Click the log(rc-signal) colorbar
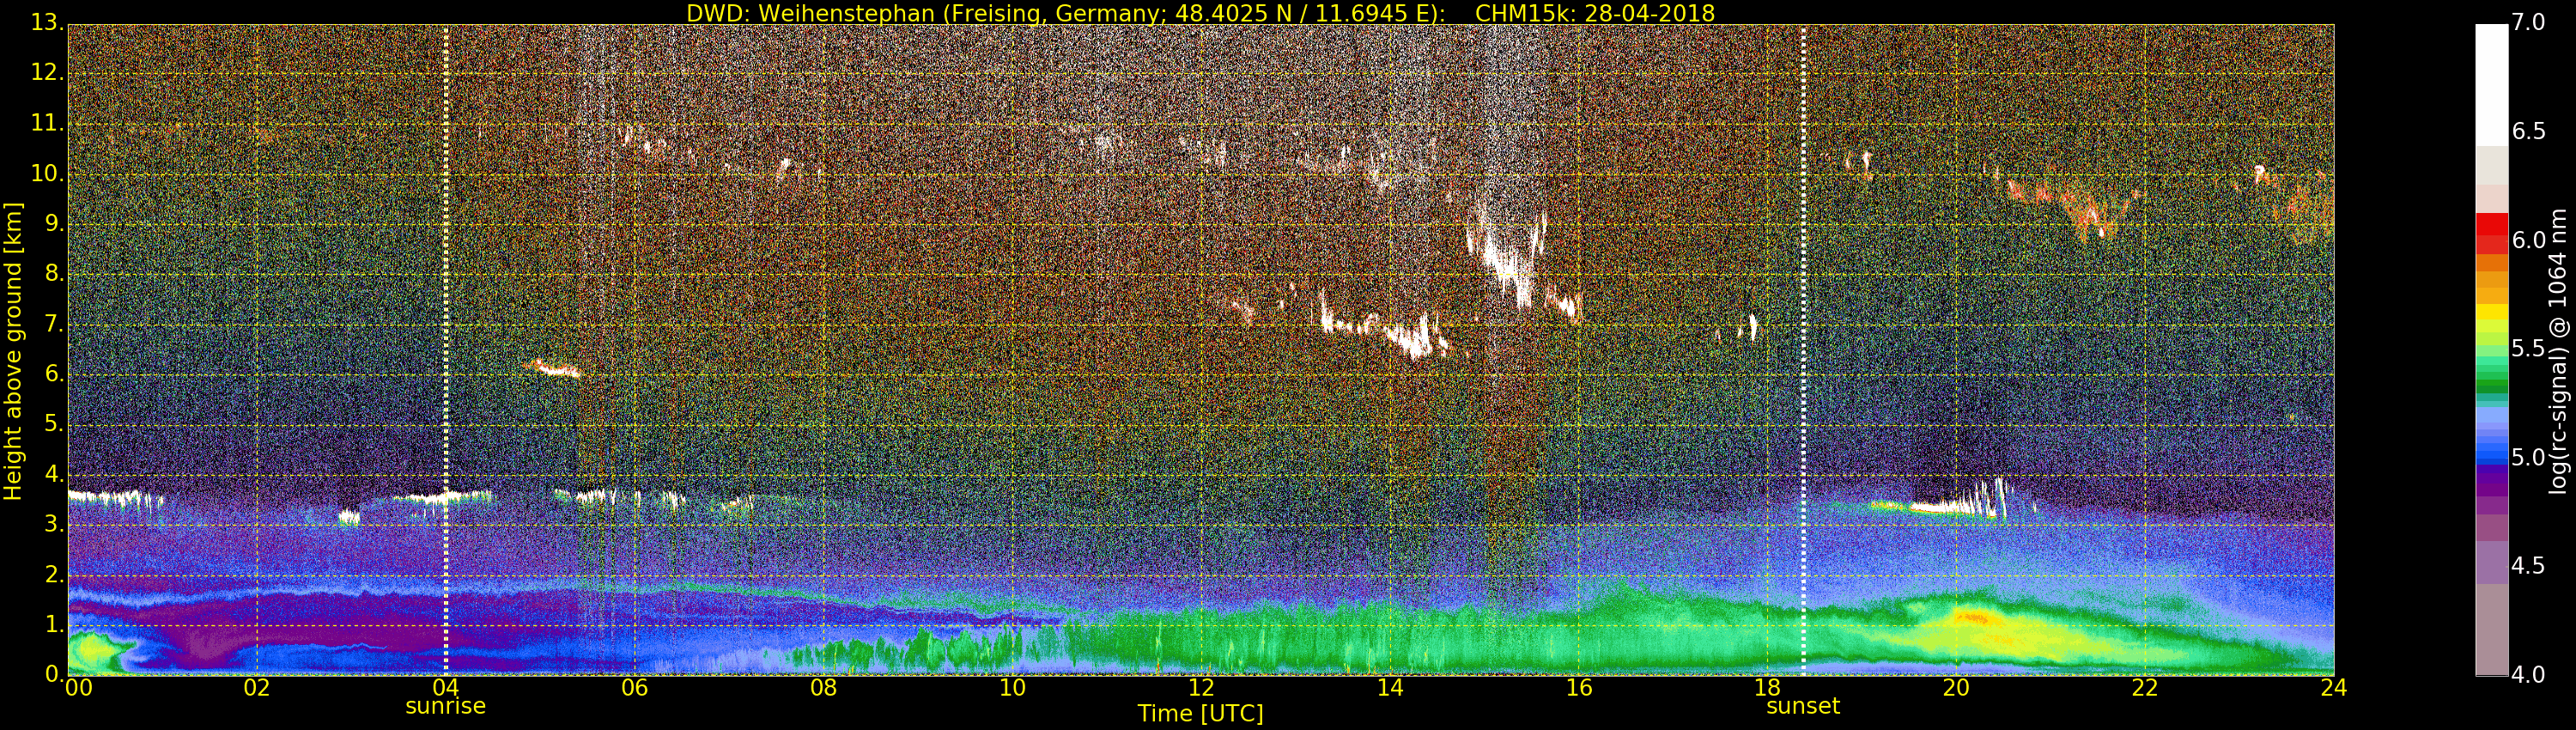The height and width of the screenshot is (730, 2576). point(2491,350)
